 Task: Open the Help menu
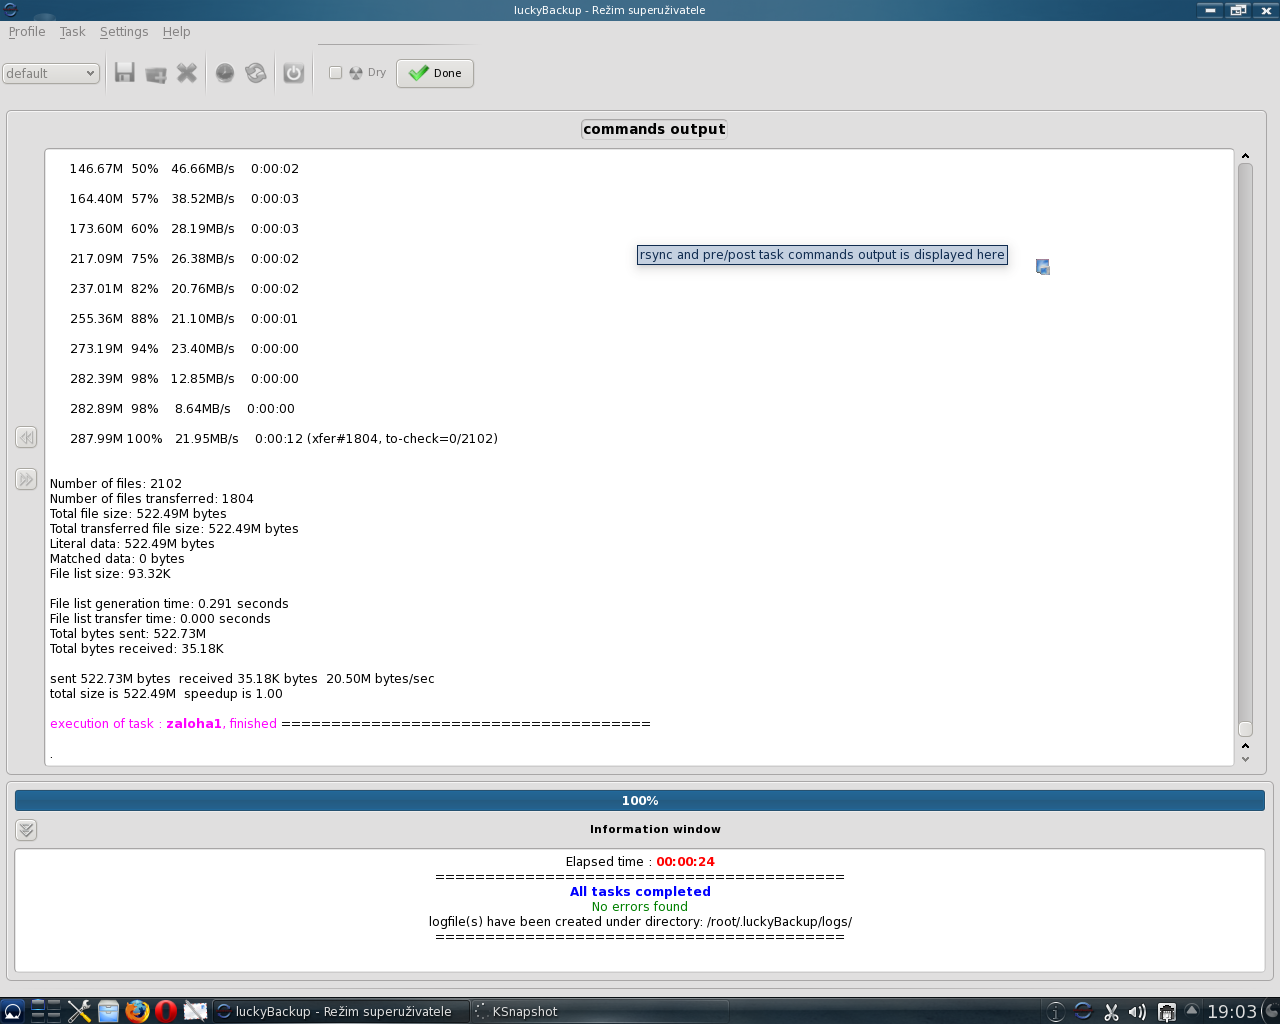pos(176,32)
